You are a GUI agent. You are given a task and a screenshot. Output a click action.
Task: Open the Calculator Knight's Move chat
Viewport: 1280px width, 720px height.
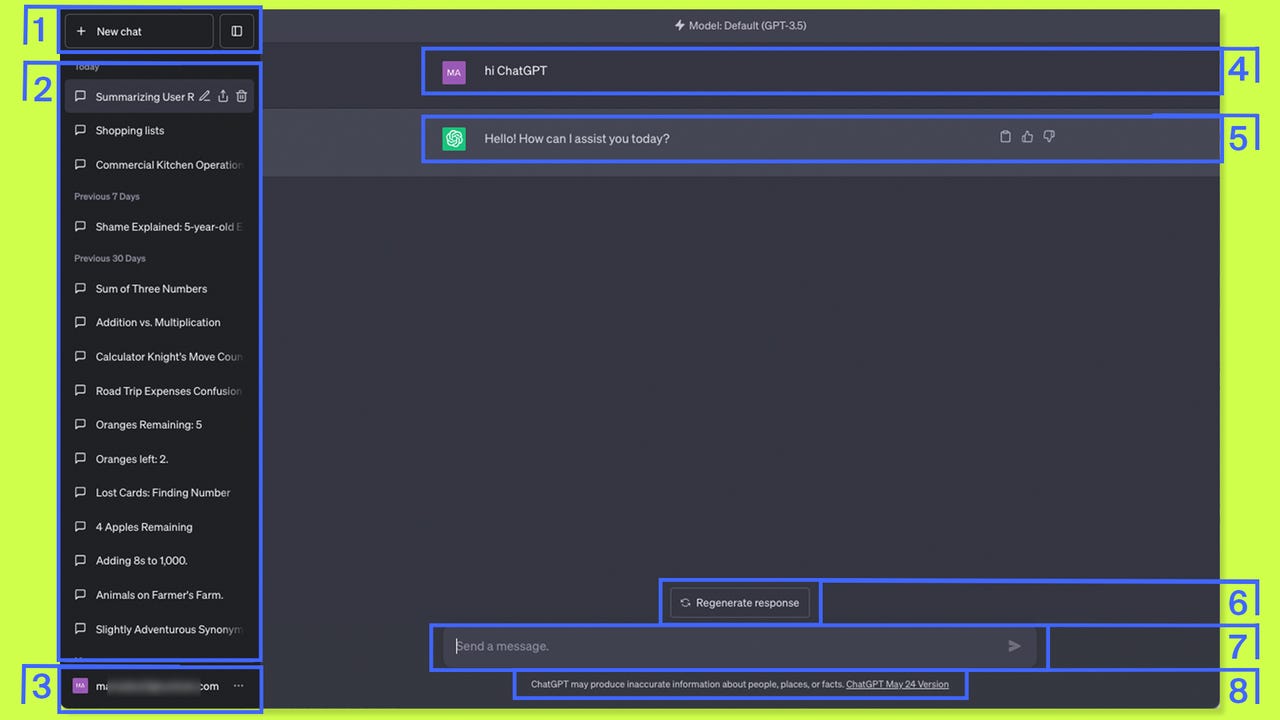(159, 357)
